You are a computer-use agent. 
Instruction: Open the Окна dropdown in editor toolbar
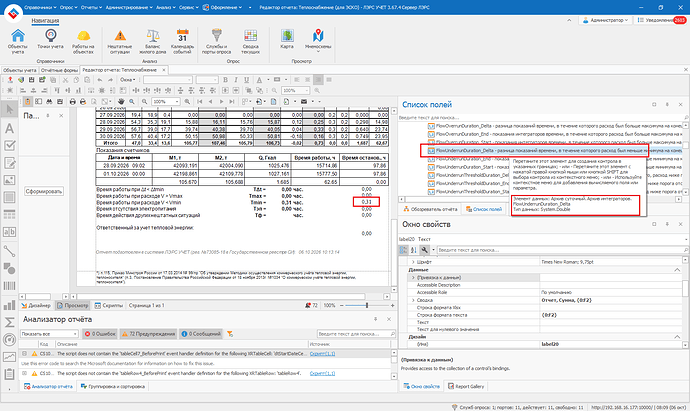(x=128, y=80)
